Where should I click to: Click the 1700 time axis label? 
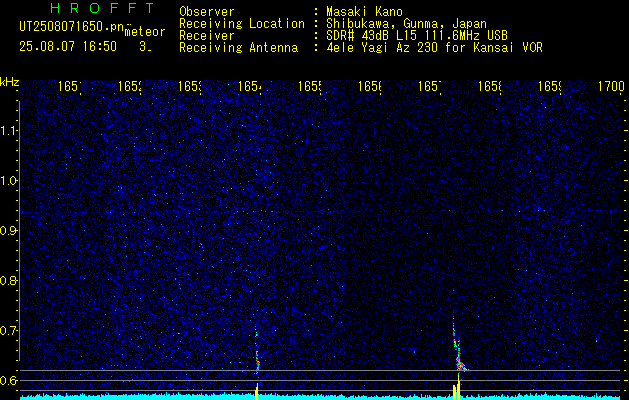click(611, 86)
